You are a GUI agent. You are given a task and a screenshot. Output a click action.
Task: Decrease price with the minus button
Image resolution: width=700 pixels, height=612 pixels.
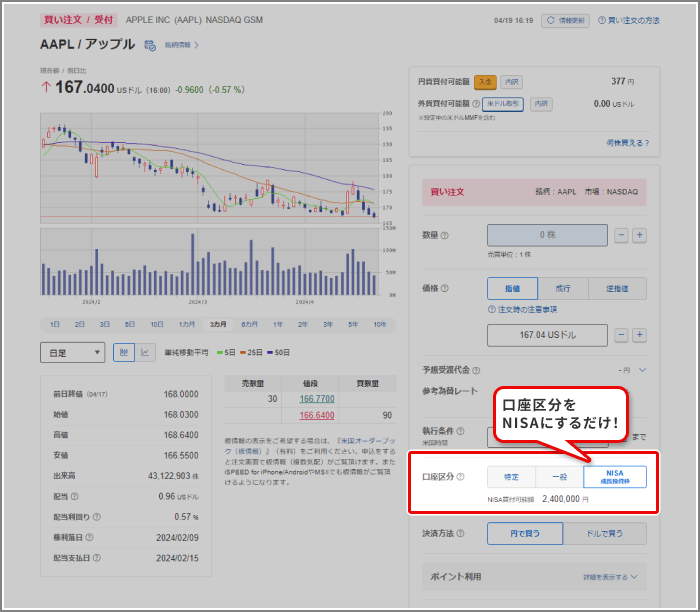click(x=621, y=335)
